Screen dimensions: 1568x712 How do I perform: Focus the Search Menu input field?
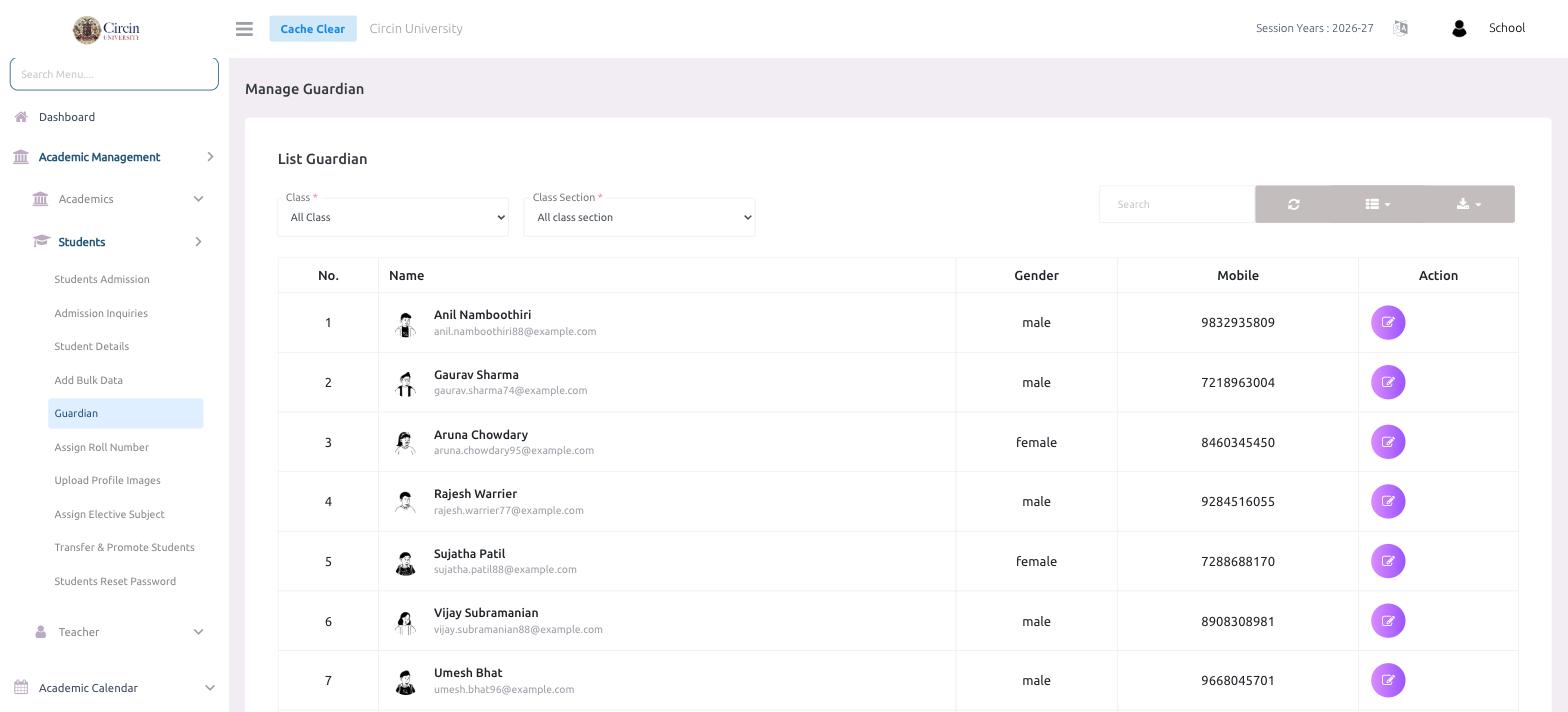tap(114, 74)
